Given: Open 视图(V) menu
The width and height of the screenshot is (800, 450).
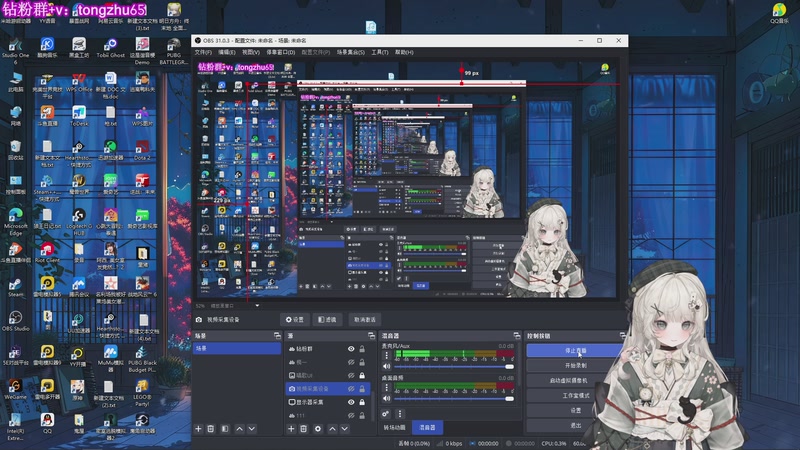Looking at the screenshot, I should 251,53.
